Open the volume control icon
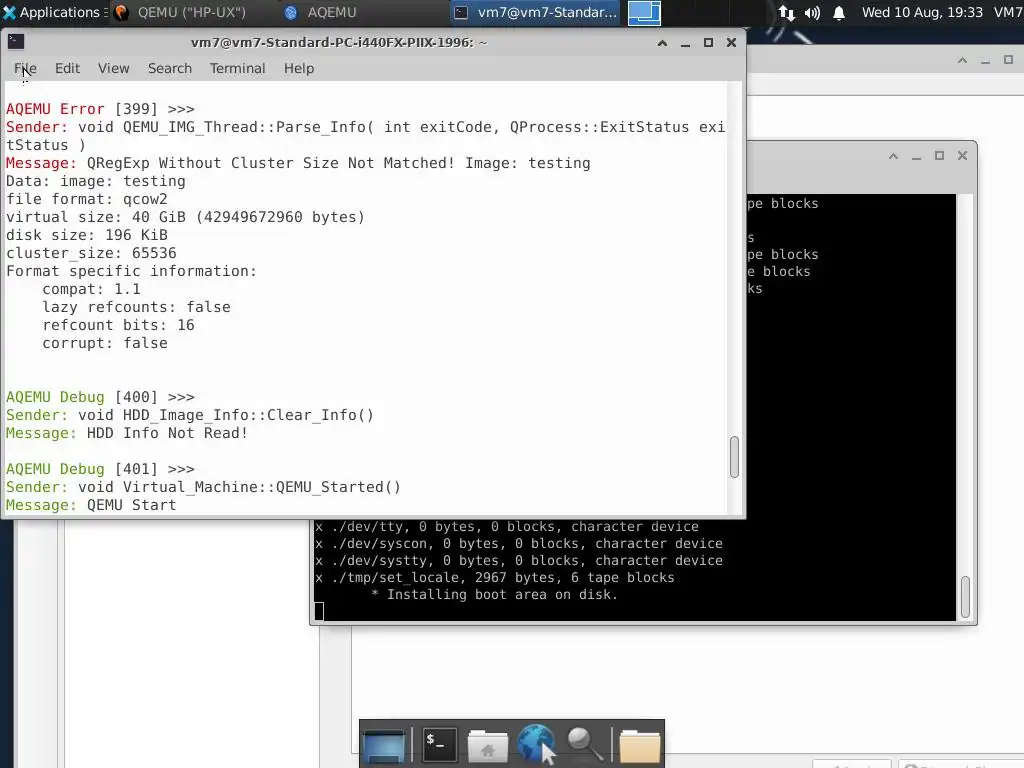The height and width of the screenshot is (768, 1024). [812, 13]
